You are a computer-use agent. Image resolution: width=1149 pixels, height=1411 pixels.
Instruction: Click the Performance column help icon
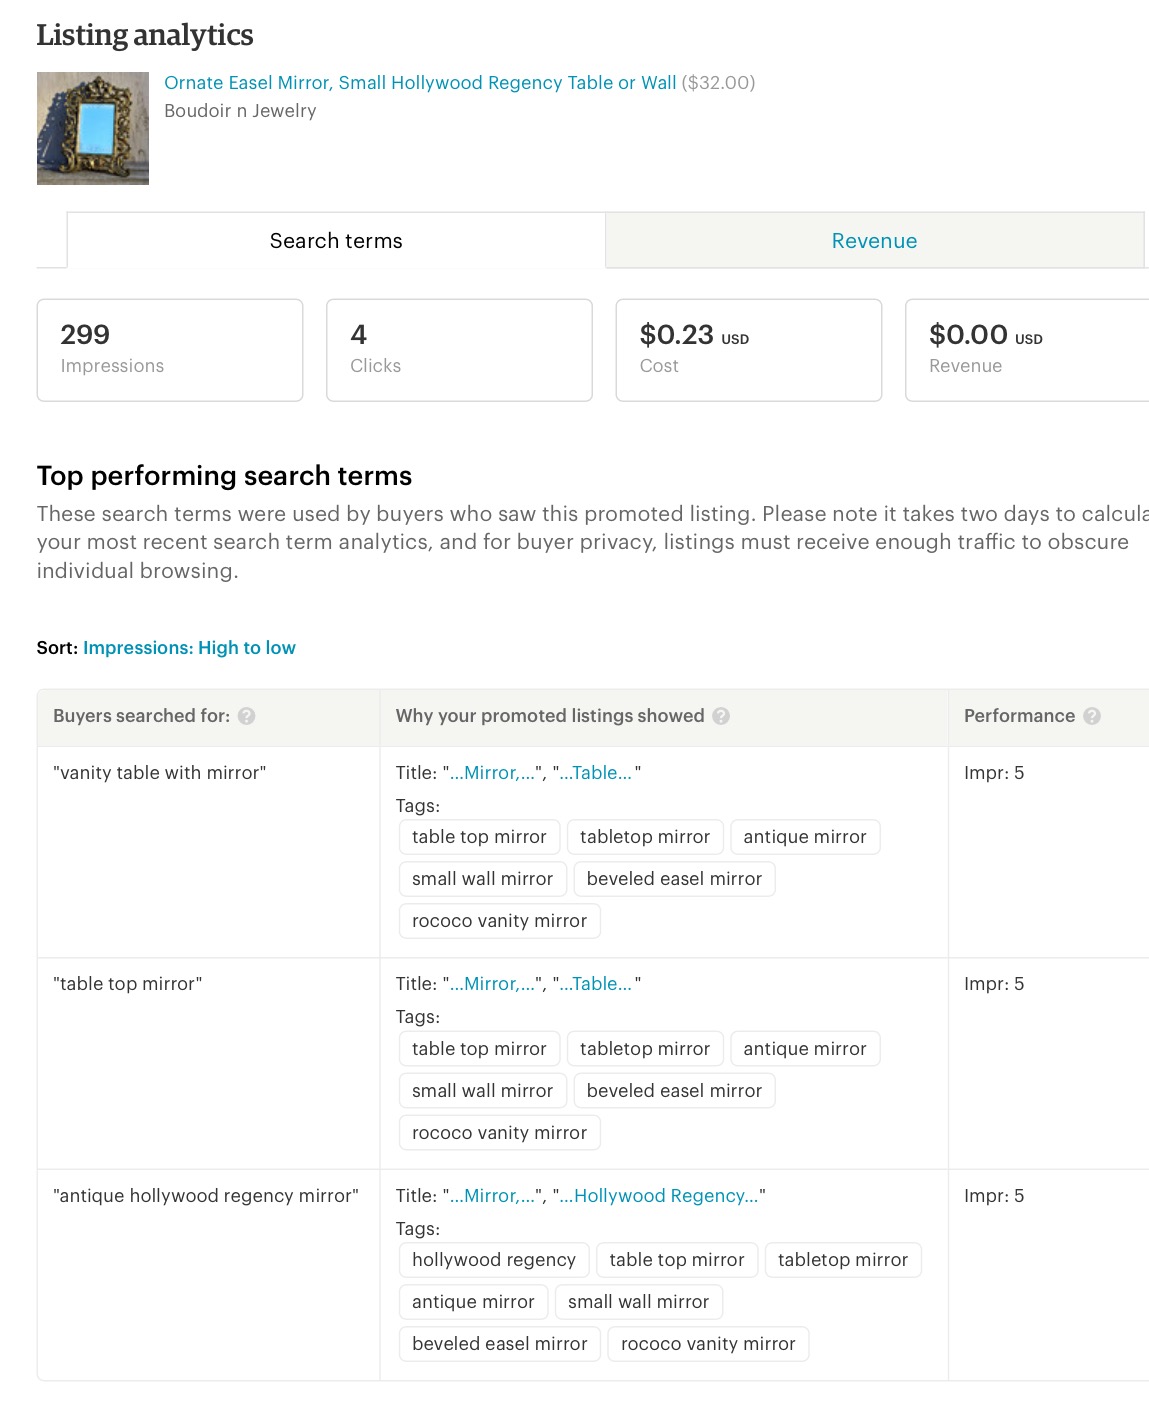[1092, 716]
